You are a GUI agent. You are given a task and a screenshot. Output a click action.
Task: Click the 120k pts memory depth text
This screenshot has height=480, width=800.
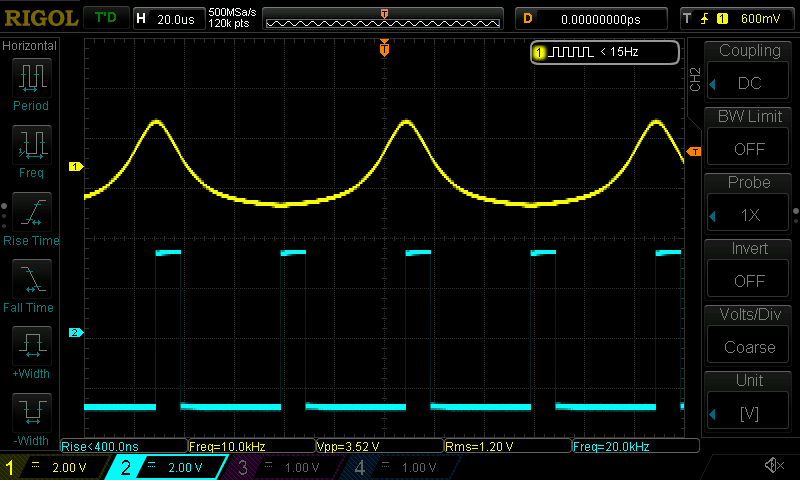click(x=229, y=23)
